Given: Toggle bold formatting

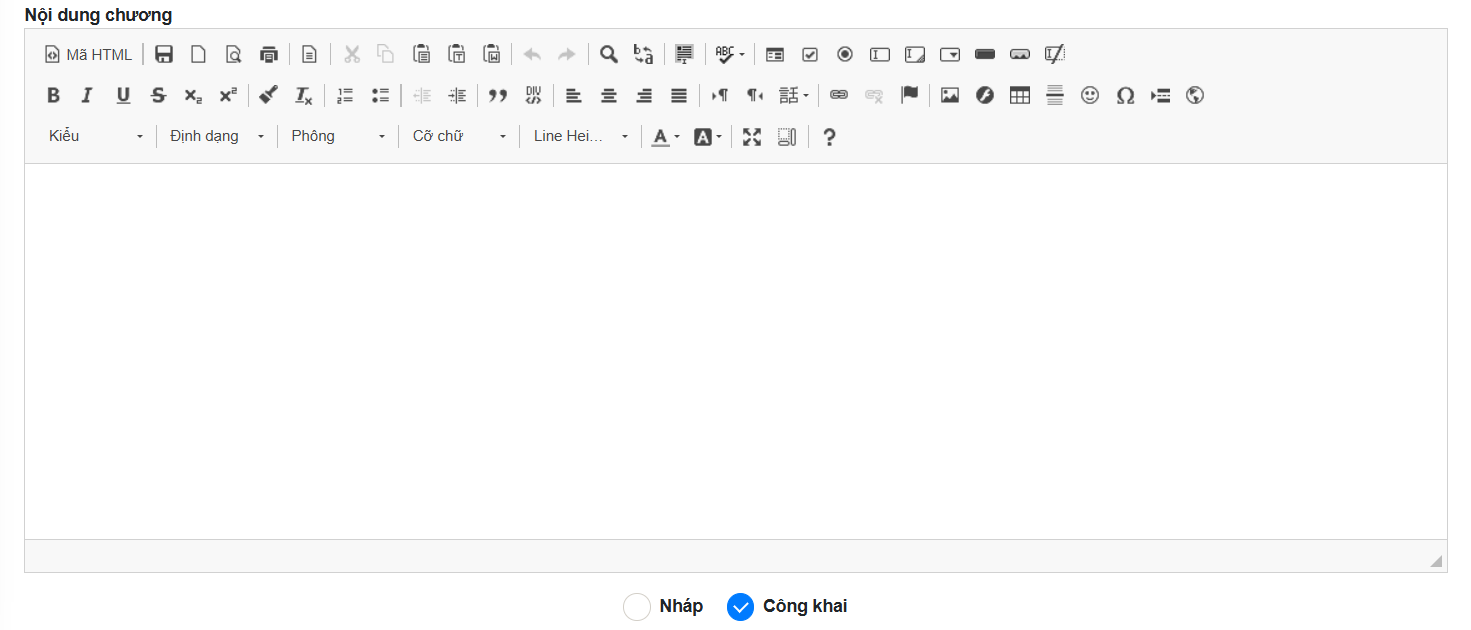Looking at the screenshot, I should pos(54,95).
